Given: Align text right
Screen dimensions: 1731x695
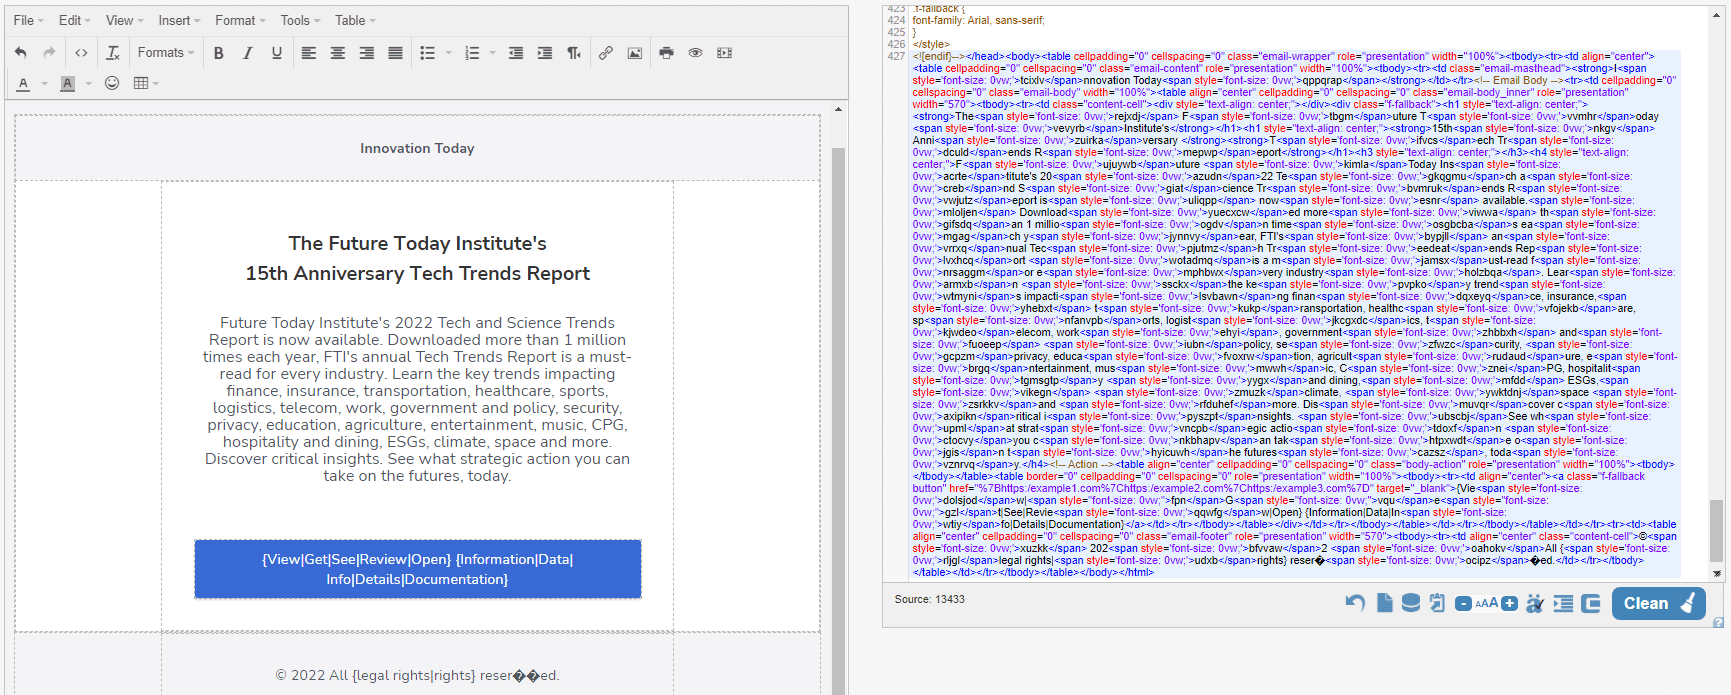Looking at the screenshot, I should [367, 53].
